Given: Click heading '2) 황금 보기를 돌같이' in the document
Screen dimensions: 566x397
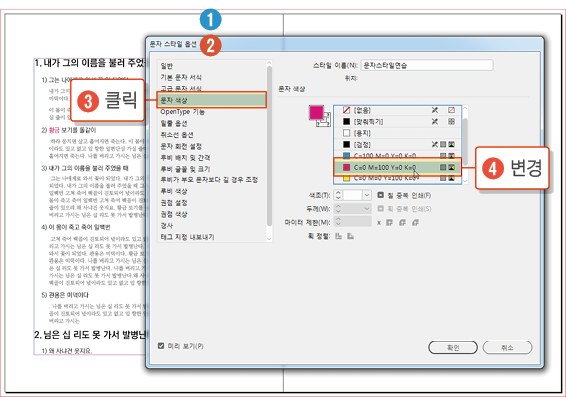Looking at the screenshot, I should point(69,130).
